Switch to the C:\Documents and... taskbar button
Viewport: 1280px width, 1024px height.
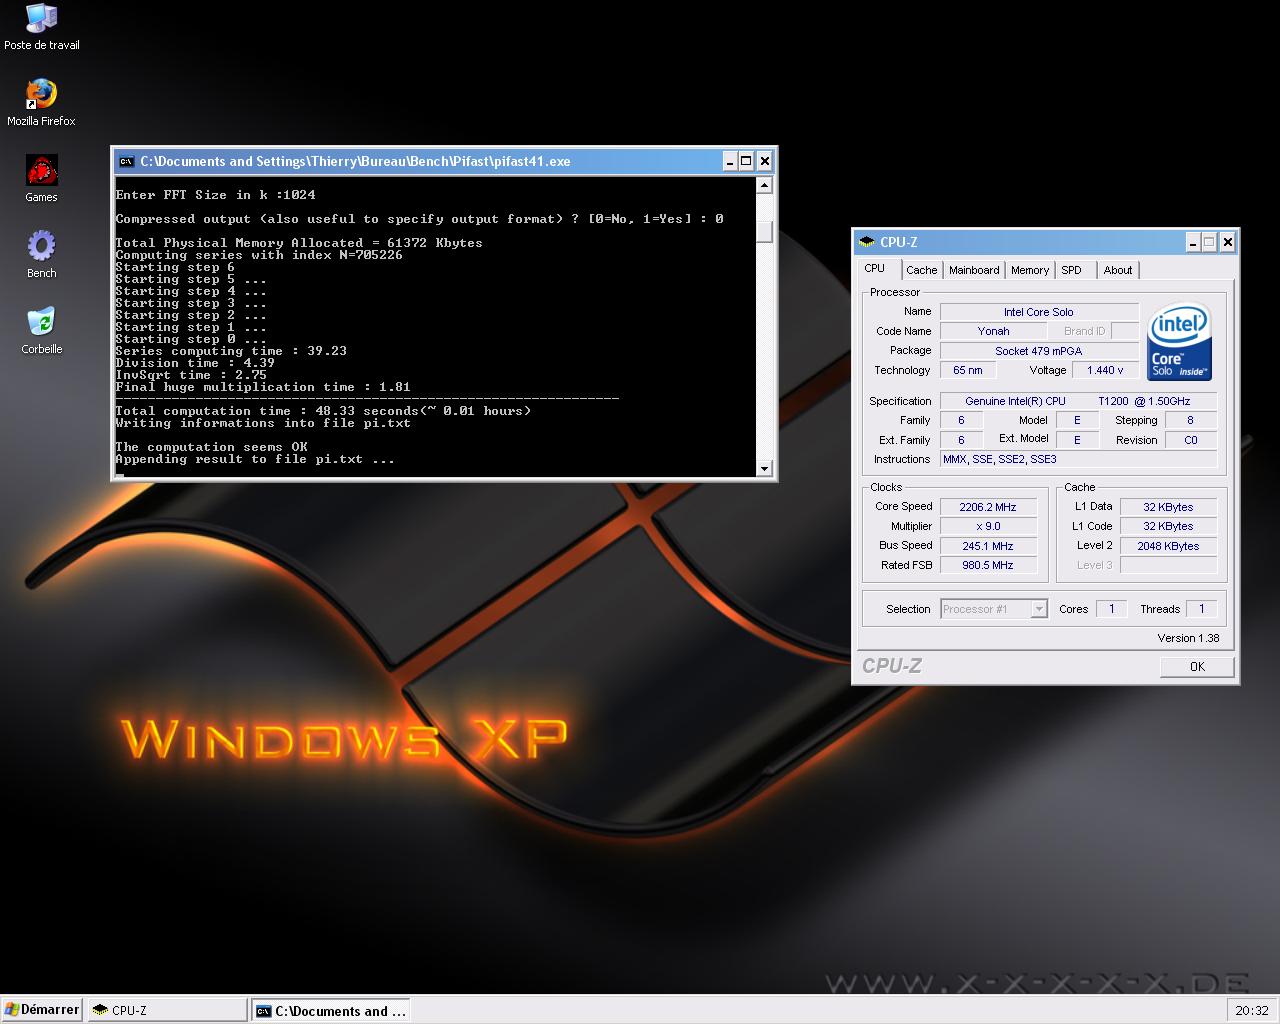(x=331, y=1010)
